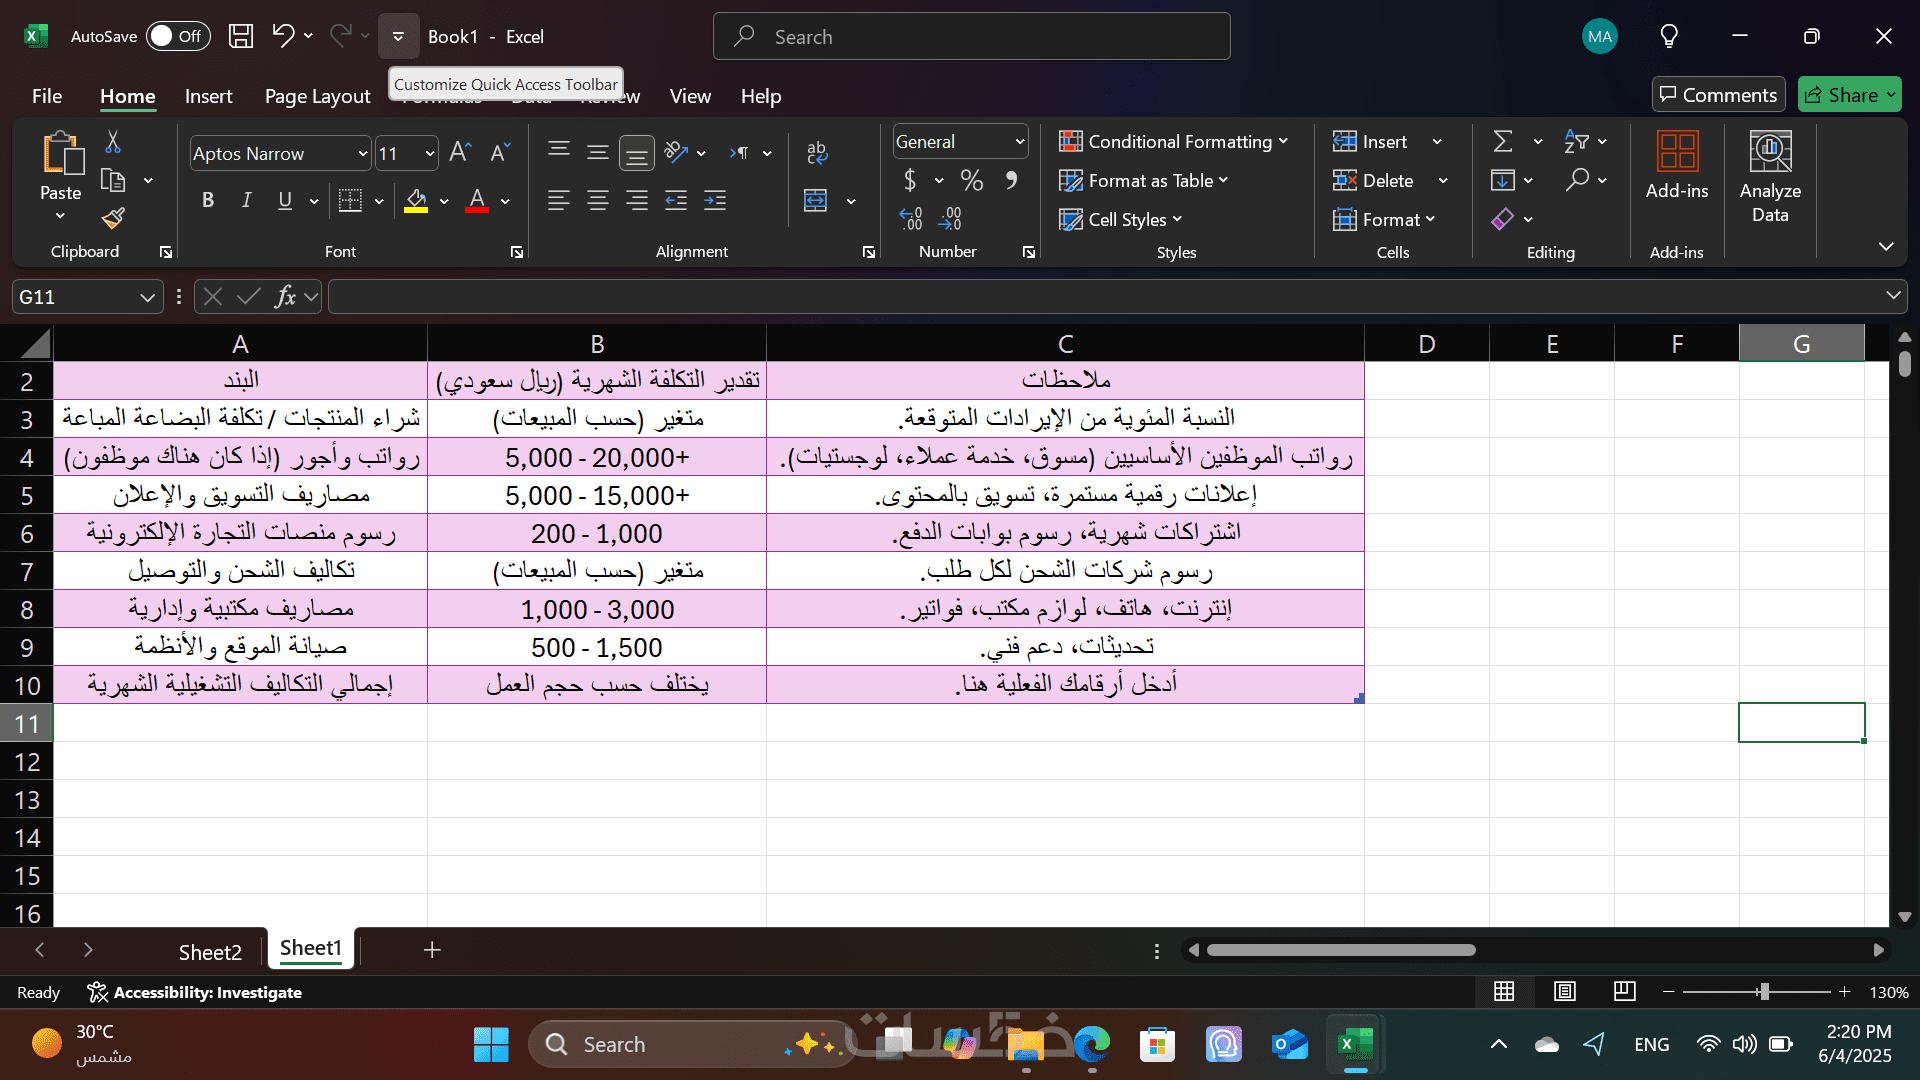This screenshot has width=1920, height=1080.
Task: Click the Format Painter brush icon
Action: (113, 218)
